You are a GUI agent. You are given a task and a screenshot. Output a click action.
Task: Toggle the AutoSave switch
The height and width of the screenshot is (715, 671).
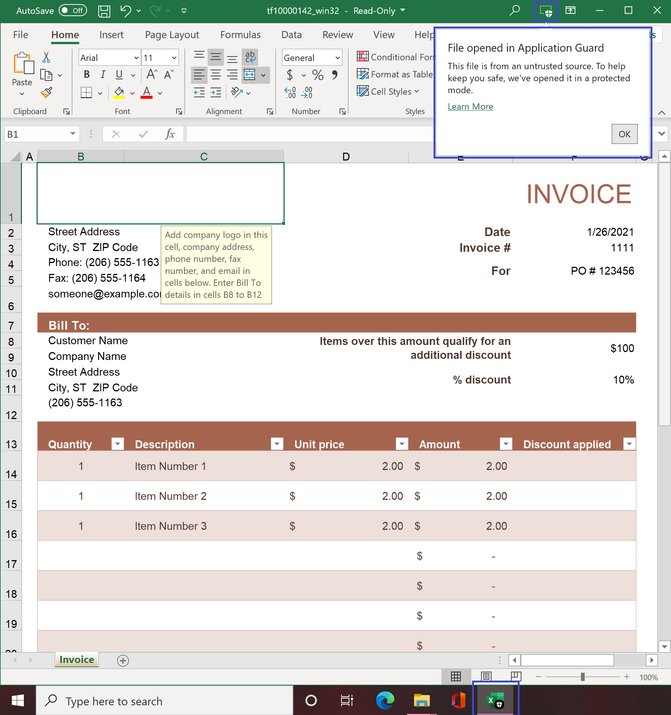coord(73,10)
